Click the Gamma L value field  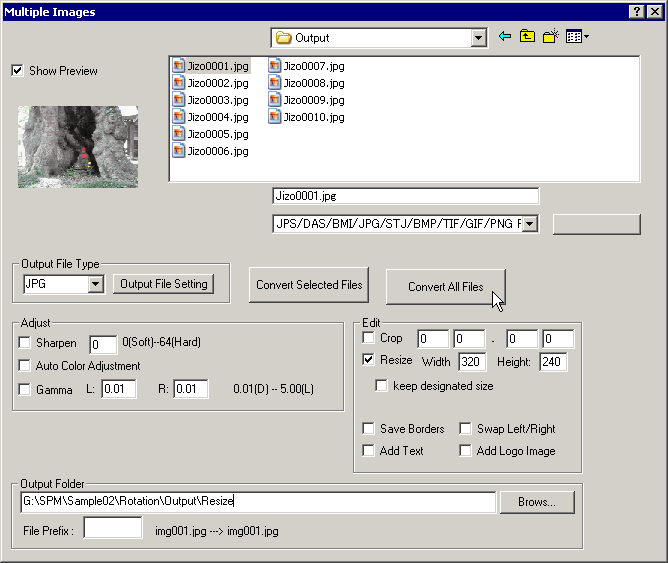pos(119,389)
